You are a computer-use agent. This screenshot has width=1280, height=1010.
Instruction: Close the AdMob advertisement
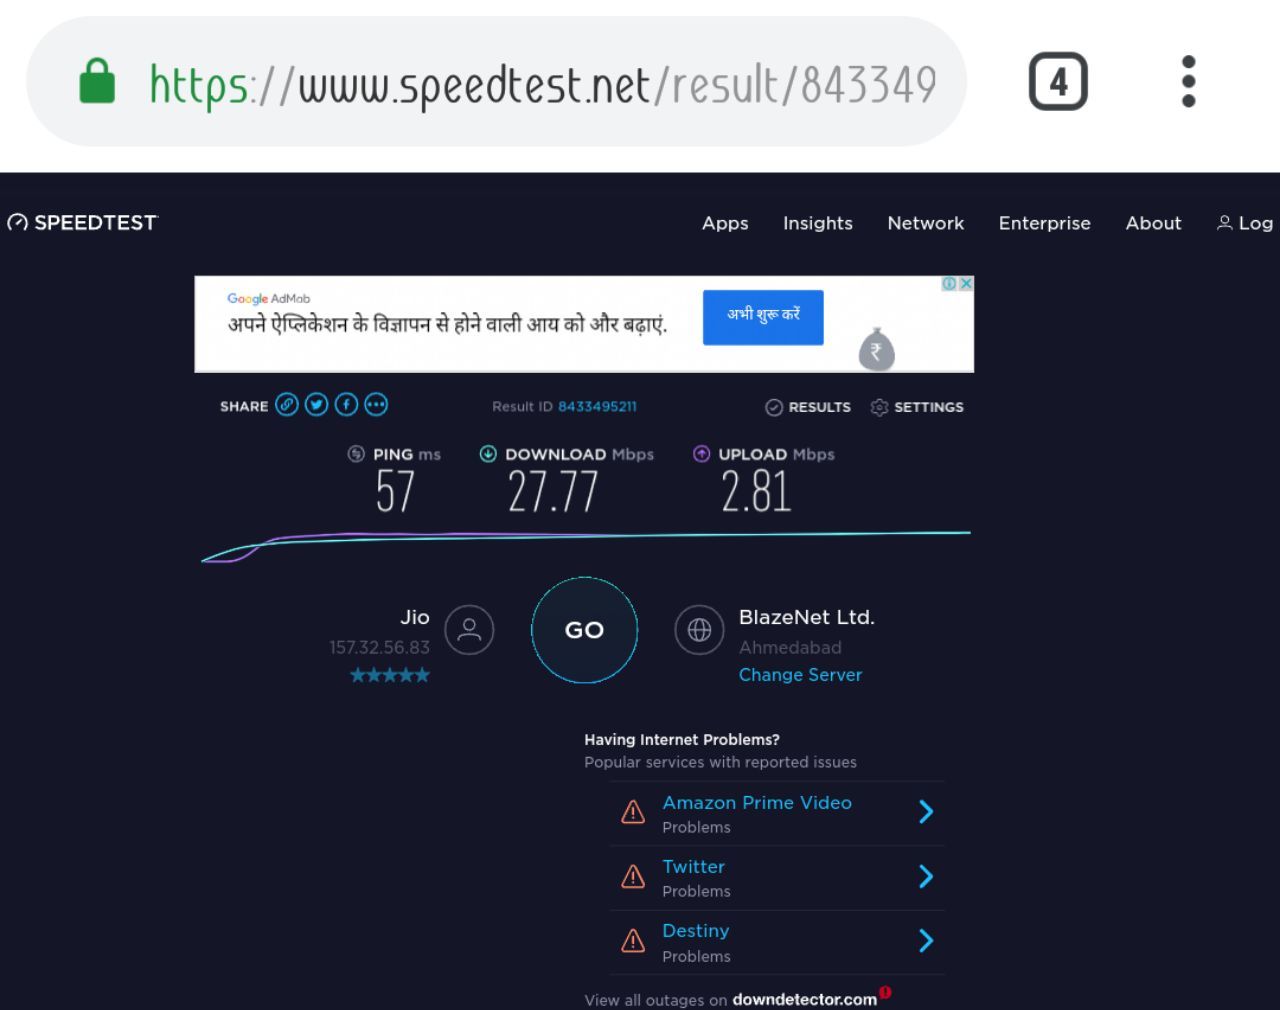click(x=966, y=284)
